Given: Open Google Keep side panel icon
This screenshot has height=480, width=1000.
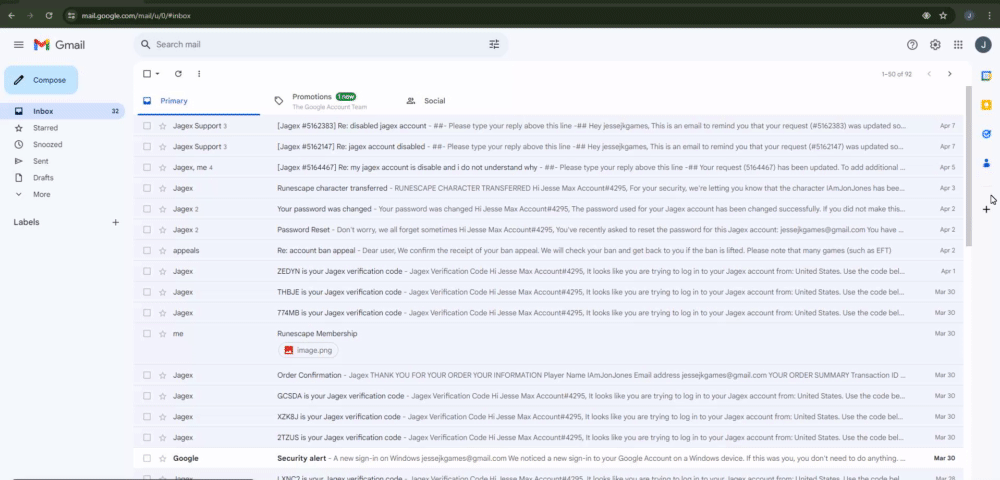Looking at the screenshot, I should (986, 105).
